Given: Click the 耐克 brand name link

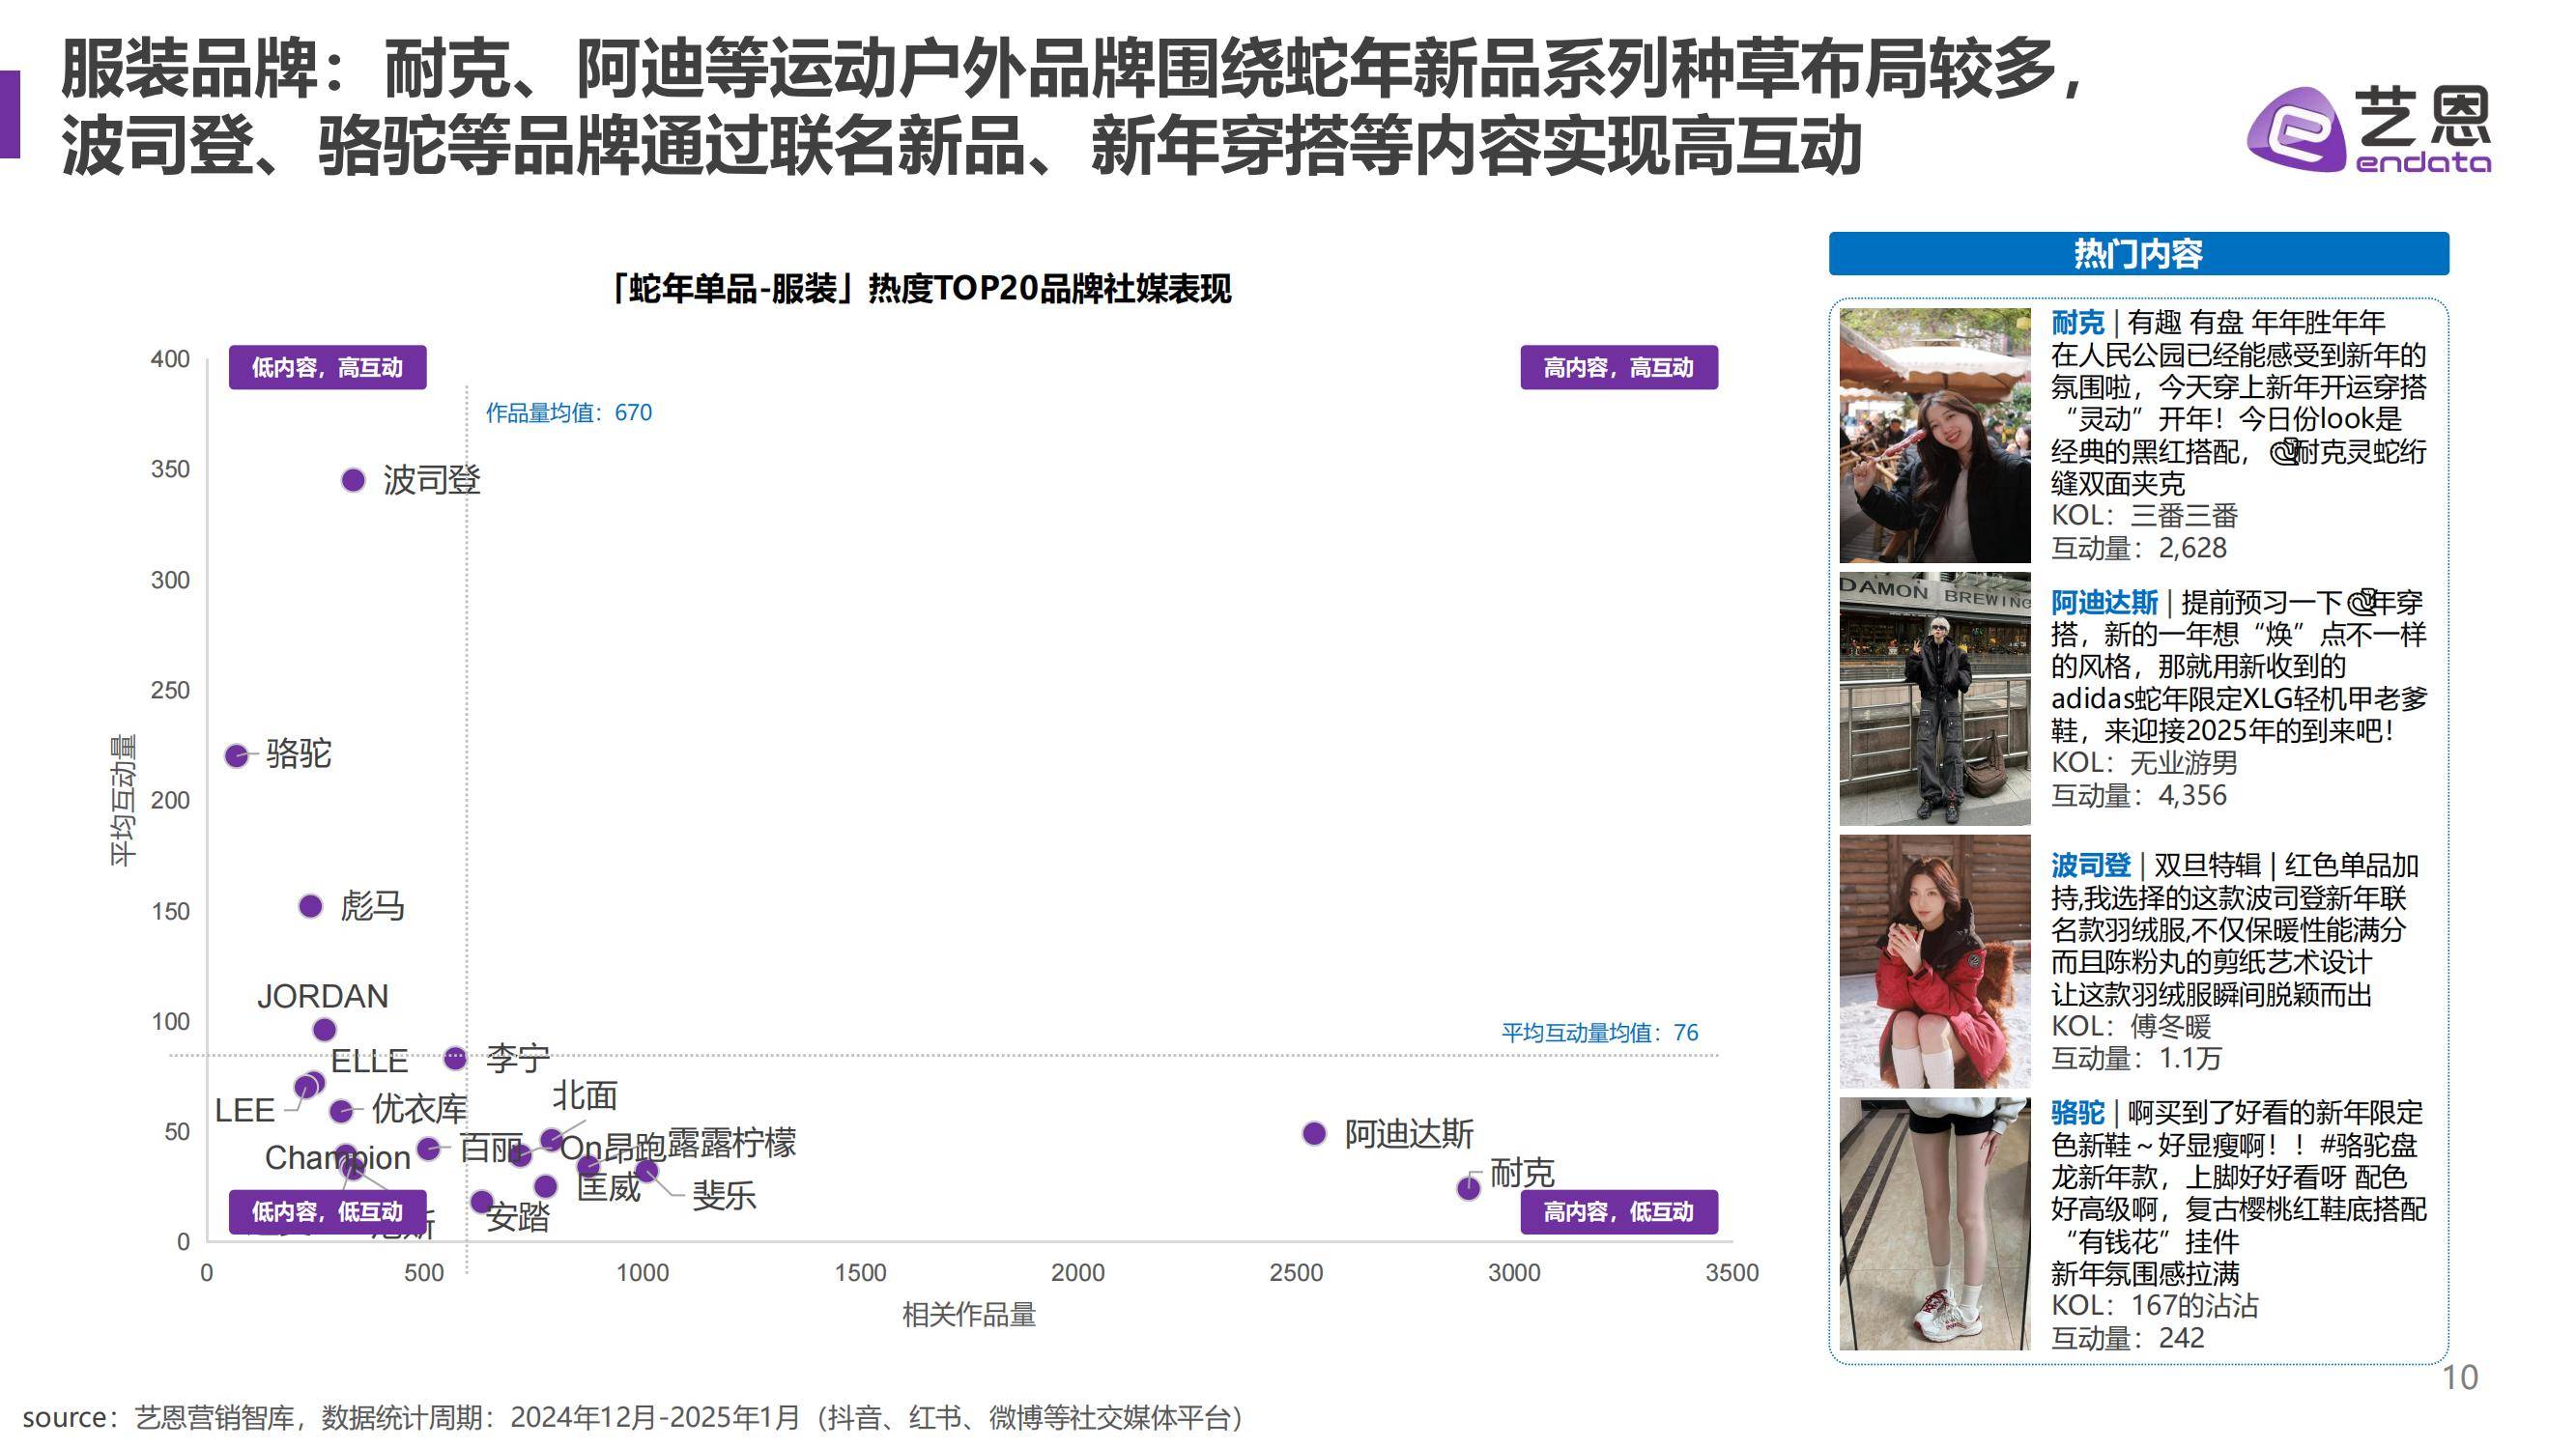Looking at the screenshot, I should (x=2078, y=322).
